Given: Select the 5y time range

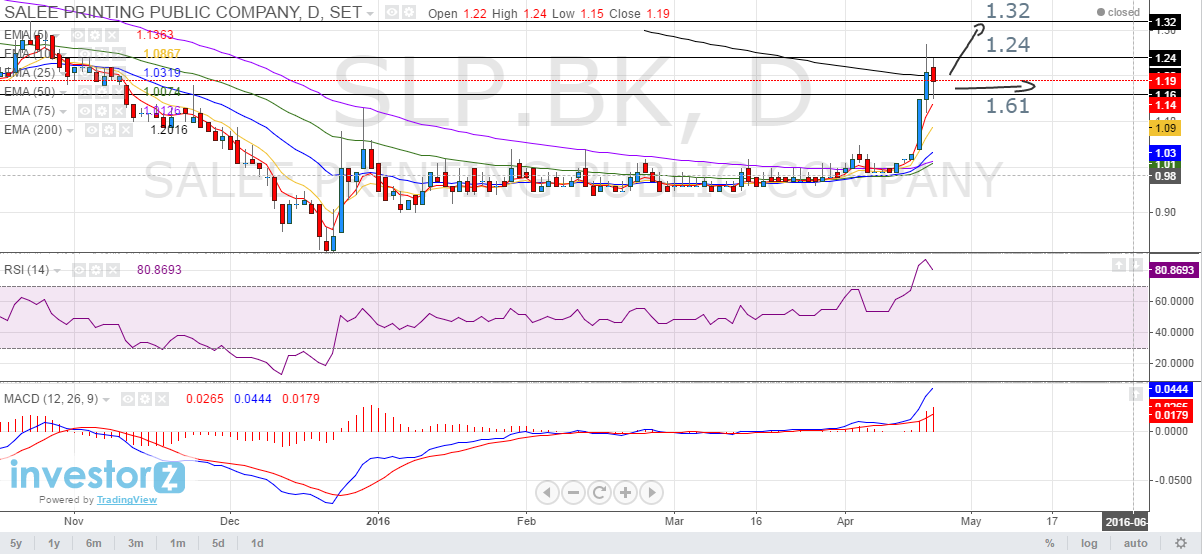Looking at the screenshot, I should (x=16, y=543).
